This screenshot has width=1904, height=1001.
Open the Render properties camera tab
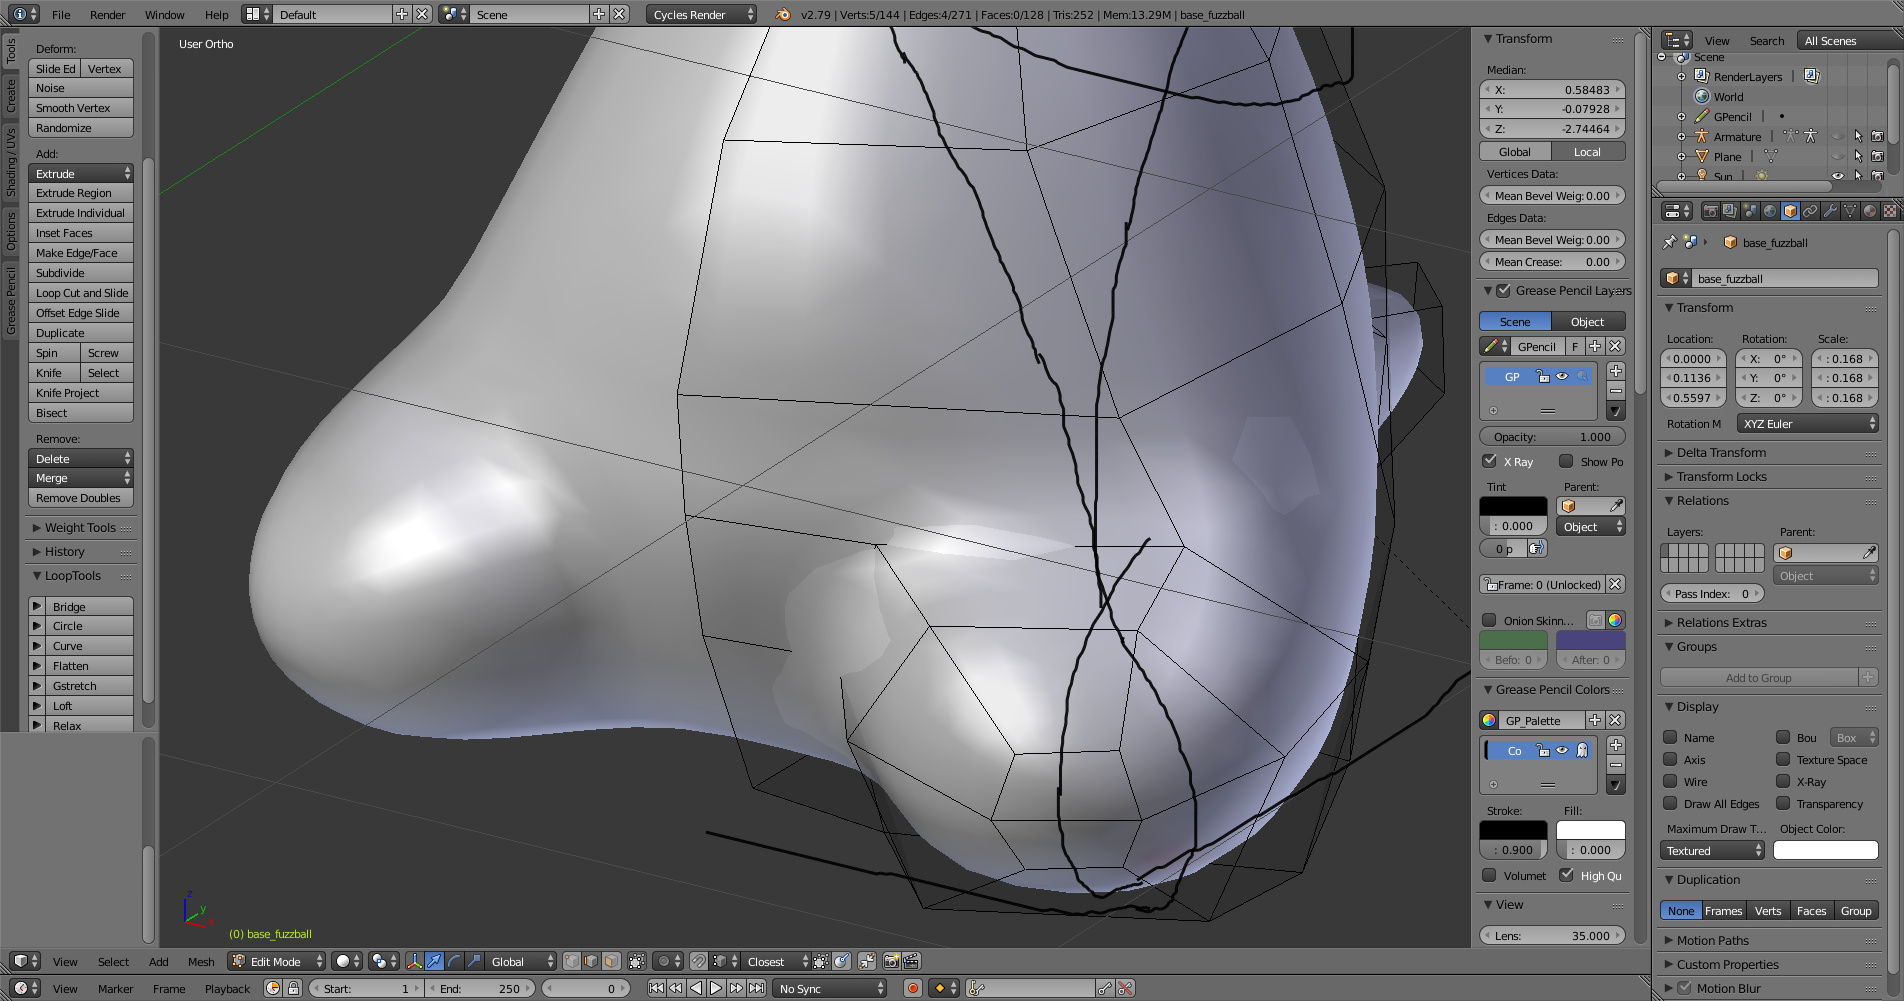coord(1711,211)
